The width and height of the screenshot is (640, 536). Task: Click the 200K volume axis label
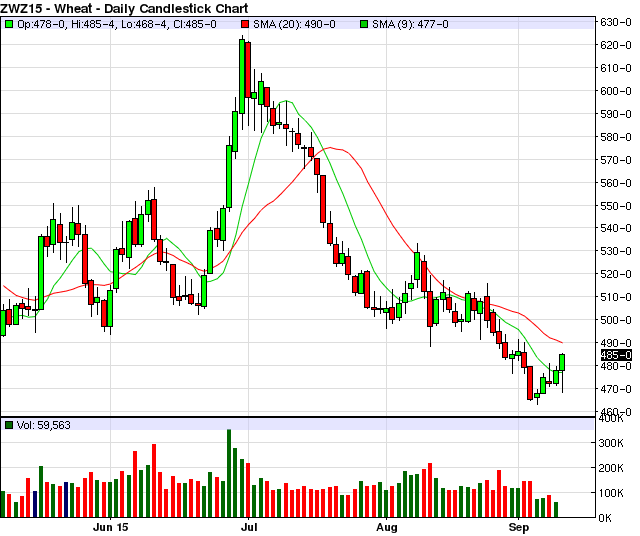point(611,468)
